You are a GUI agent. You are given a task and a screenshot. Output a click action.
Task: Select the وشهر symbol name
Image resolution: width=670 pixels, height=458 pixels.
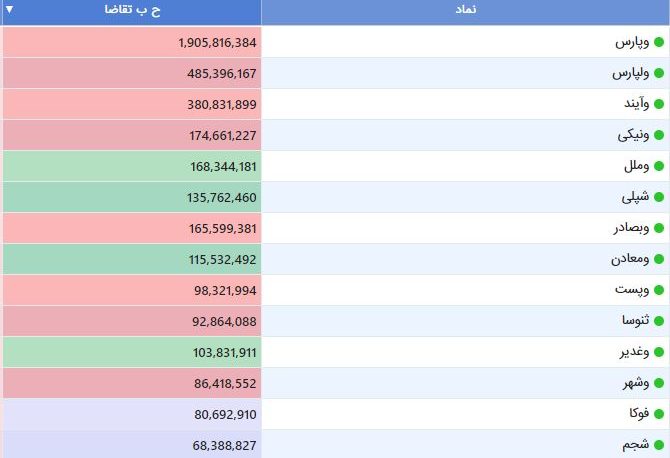(636, 383)
